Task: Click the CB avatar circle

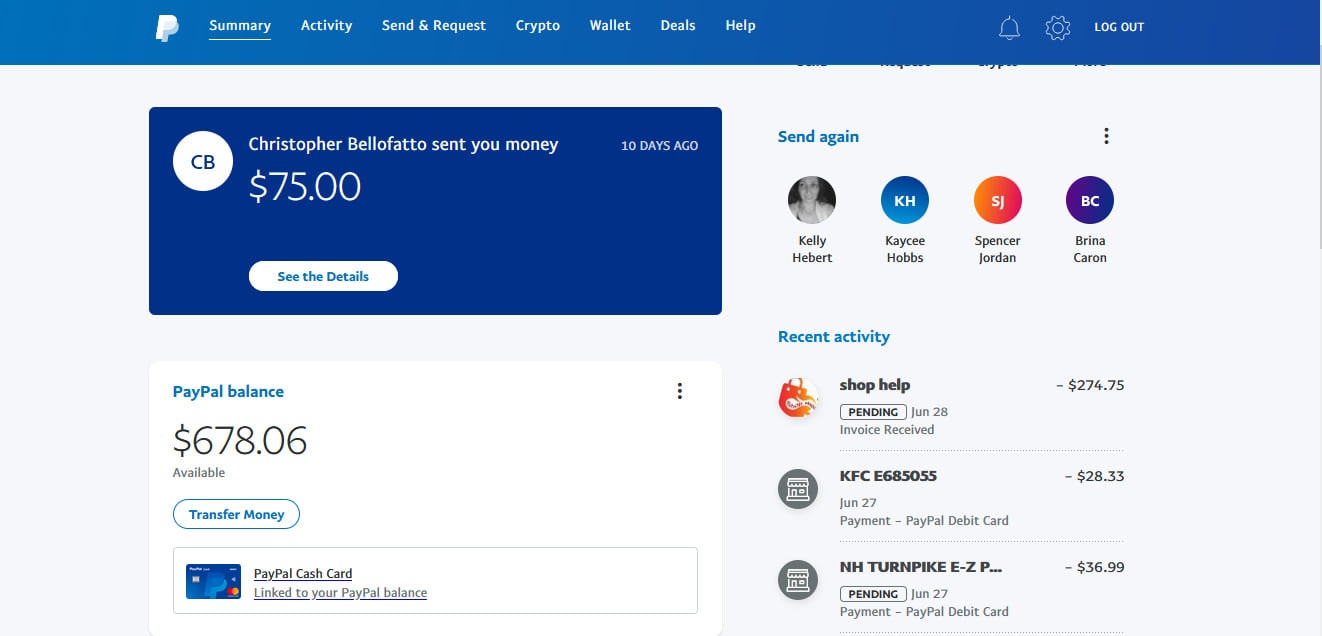Action: click(x=203, y=161)
